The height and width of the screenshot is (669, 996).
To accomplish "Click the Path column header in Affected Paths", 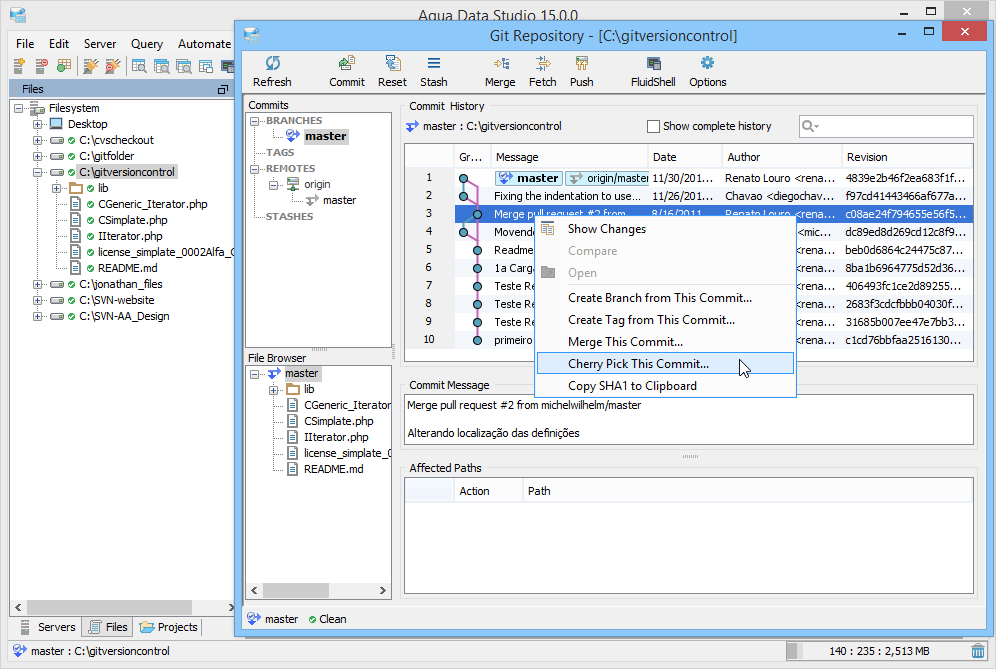I will [748, 491].
